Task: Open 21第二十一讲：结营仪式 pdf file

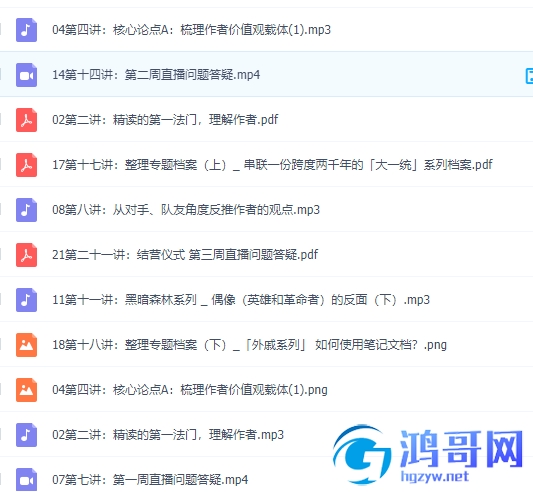Action: pyautogui.click(x=185, y=255)
